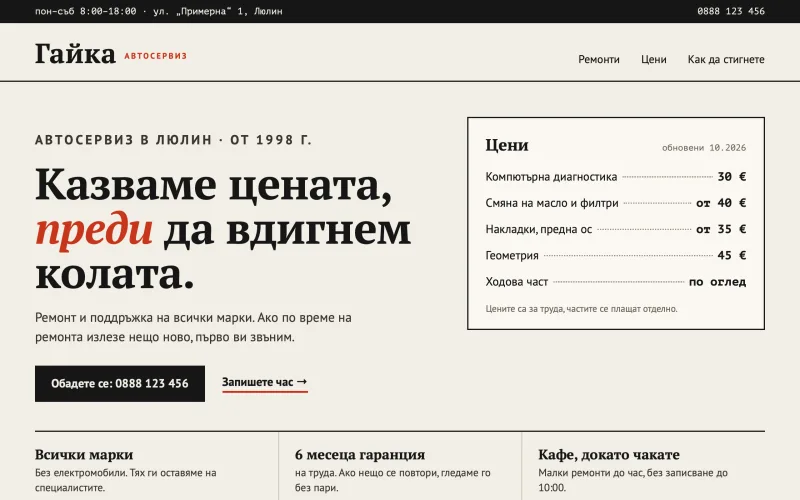The height and width of the screenshot is (500, 800).
Task: Click the от 40 € price value
Action: tap(721, 203)
